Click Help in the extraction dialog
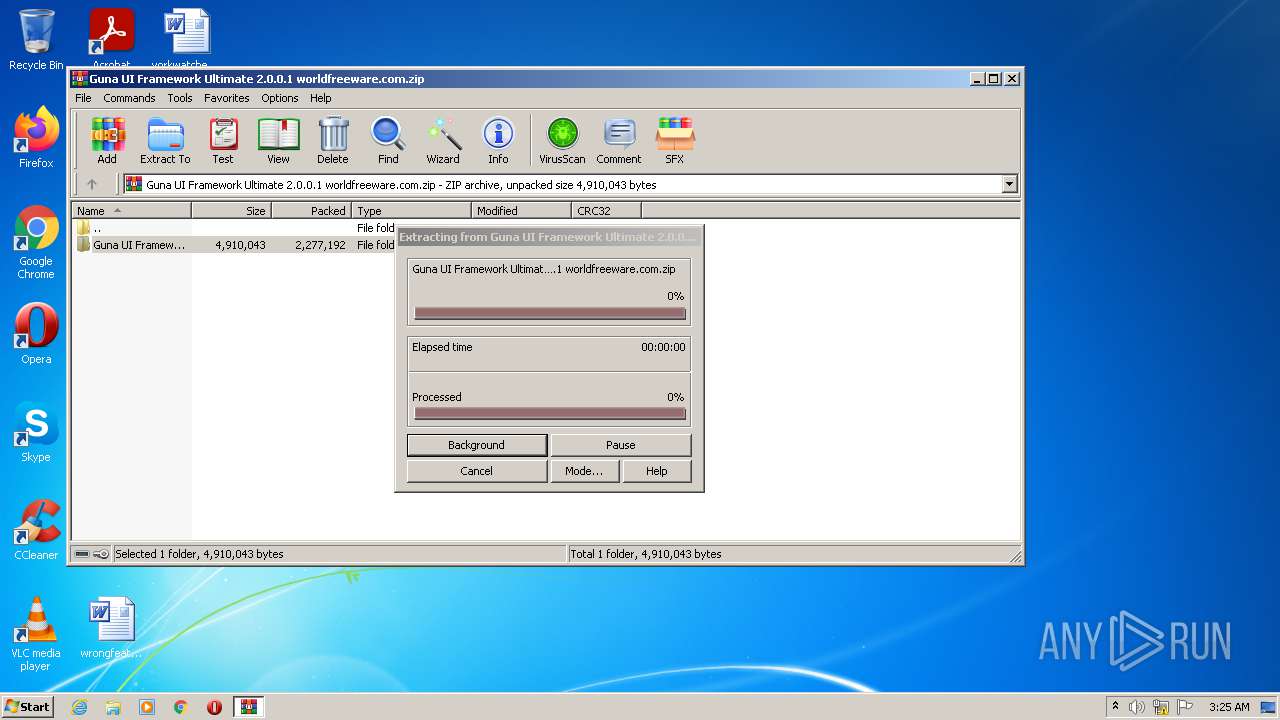This screenshot has height=720, width=1280. pyautogui.click(x=657, y=471)
